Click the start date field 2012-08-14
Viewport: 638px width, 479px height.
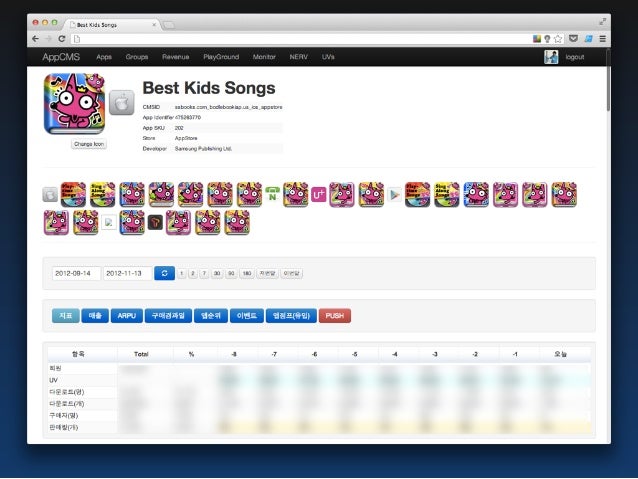click(76, 273)
